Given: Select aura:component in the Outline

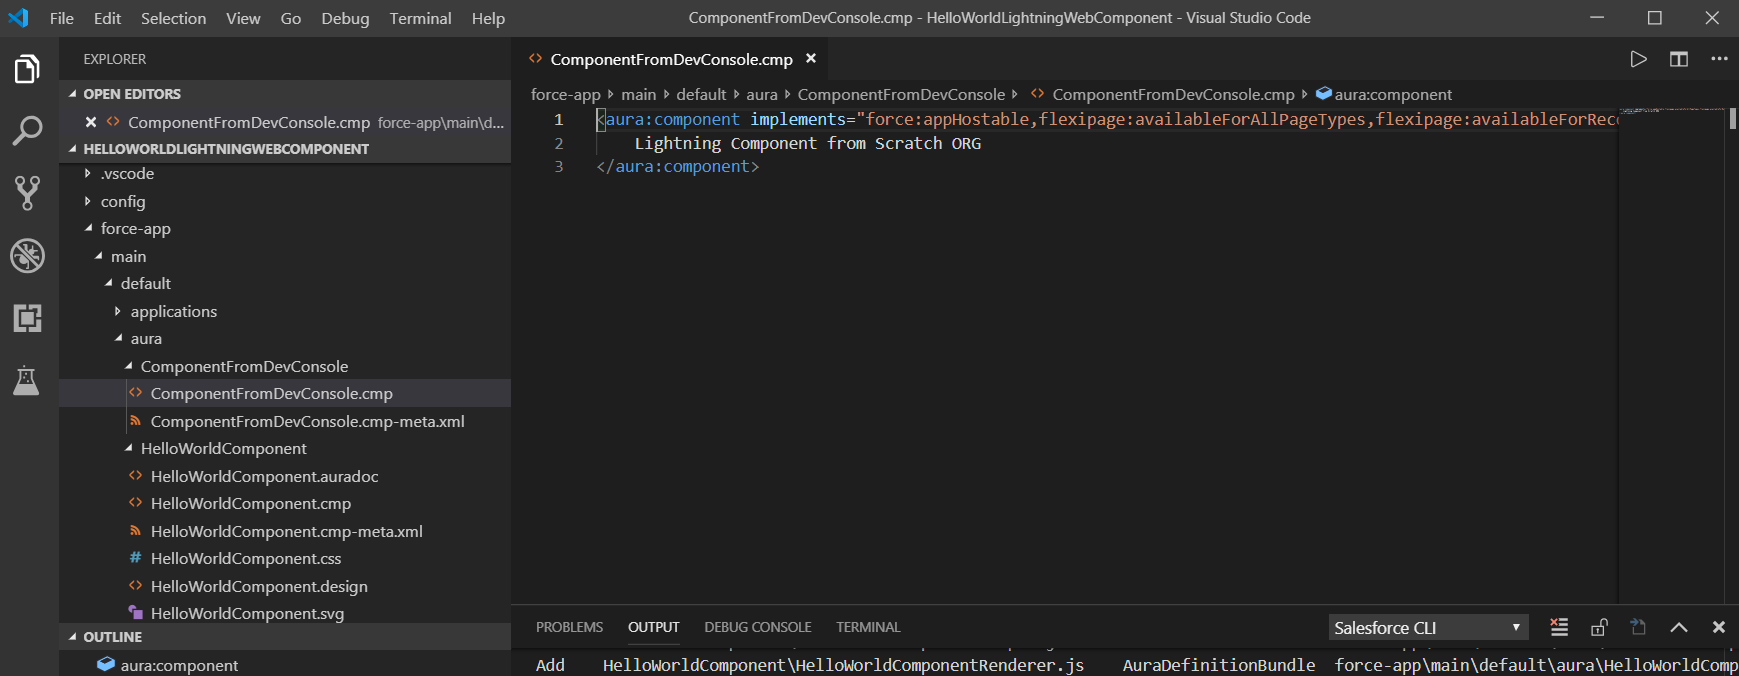Looking at the screenshot, I should pyautogui.click(x=285, y=665).
